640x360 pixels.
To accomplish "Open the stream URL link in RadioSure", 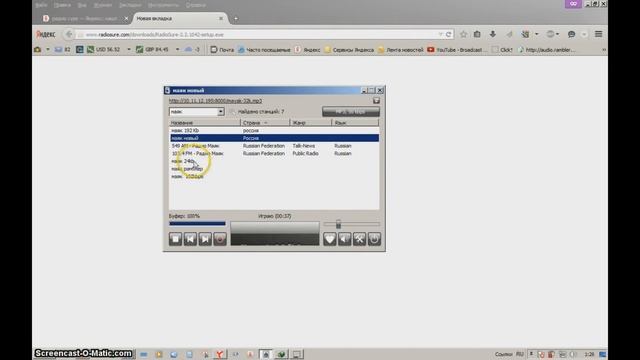I will click(216, 101).
